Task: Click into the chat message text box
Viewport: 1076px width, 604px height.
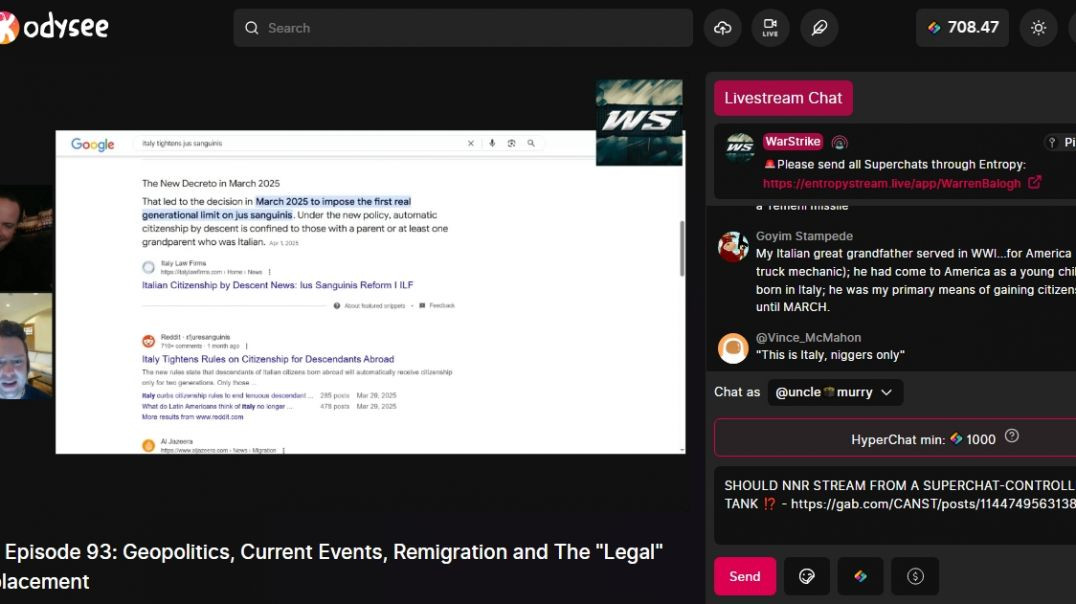Action: pos(895,505)
